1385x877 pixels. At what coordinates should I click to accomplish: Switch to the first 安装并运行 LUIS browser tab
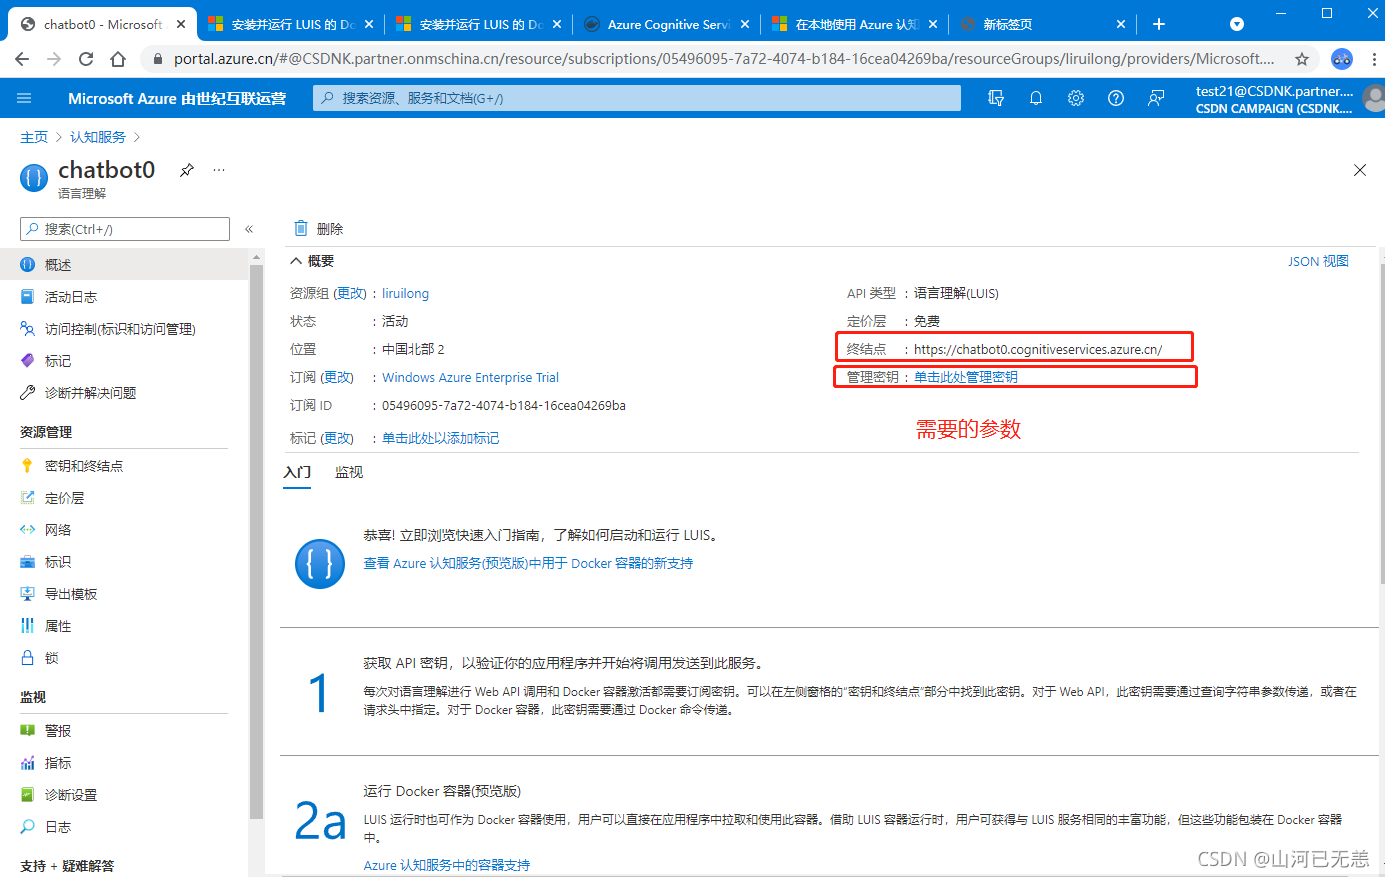[291, 24]
